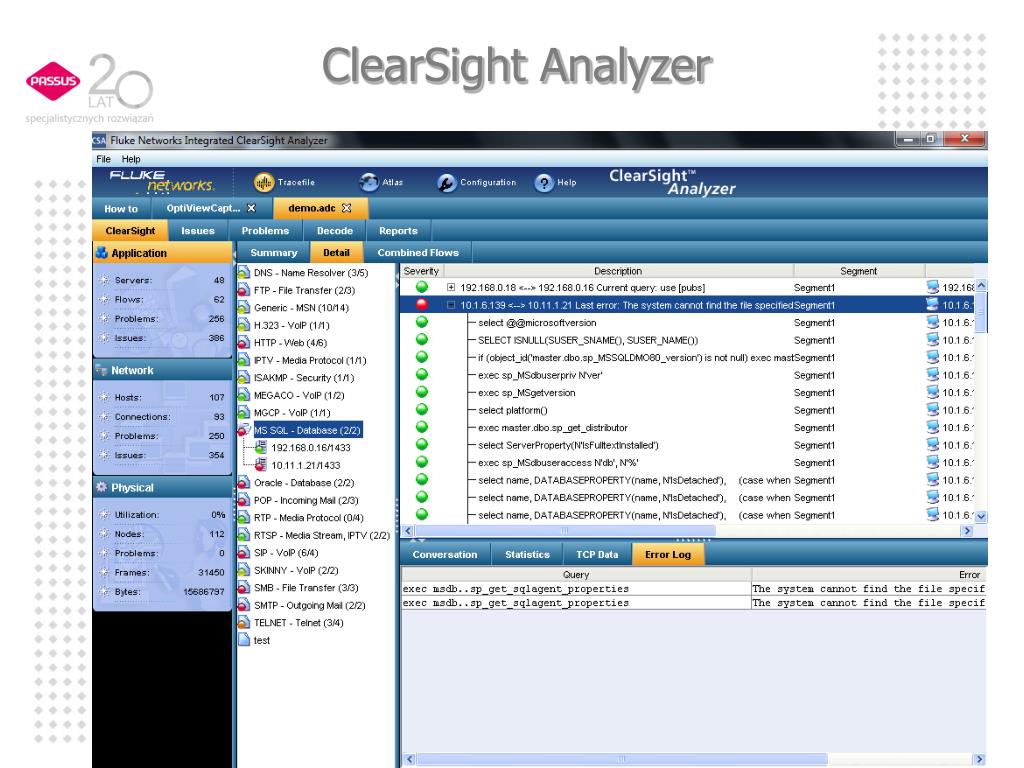1024x768 pixels.
Task: Select SKINNY - VoIP (2/2) entry
Action: (296, 570)
